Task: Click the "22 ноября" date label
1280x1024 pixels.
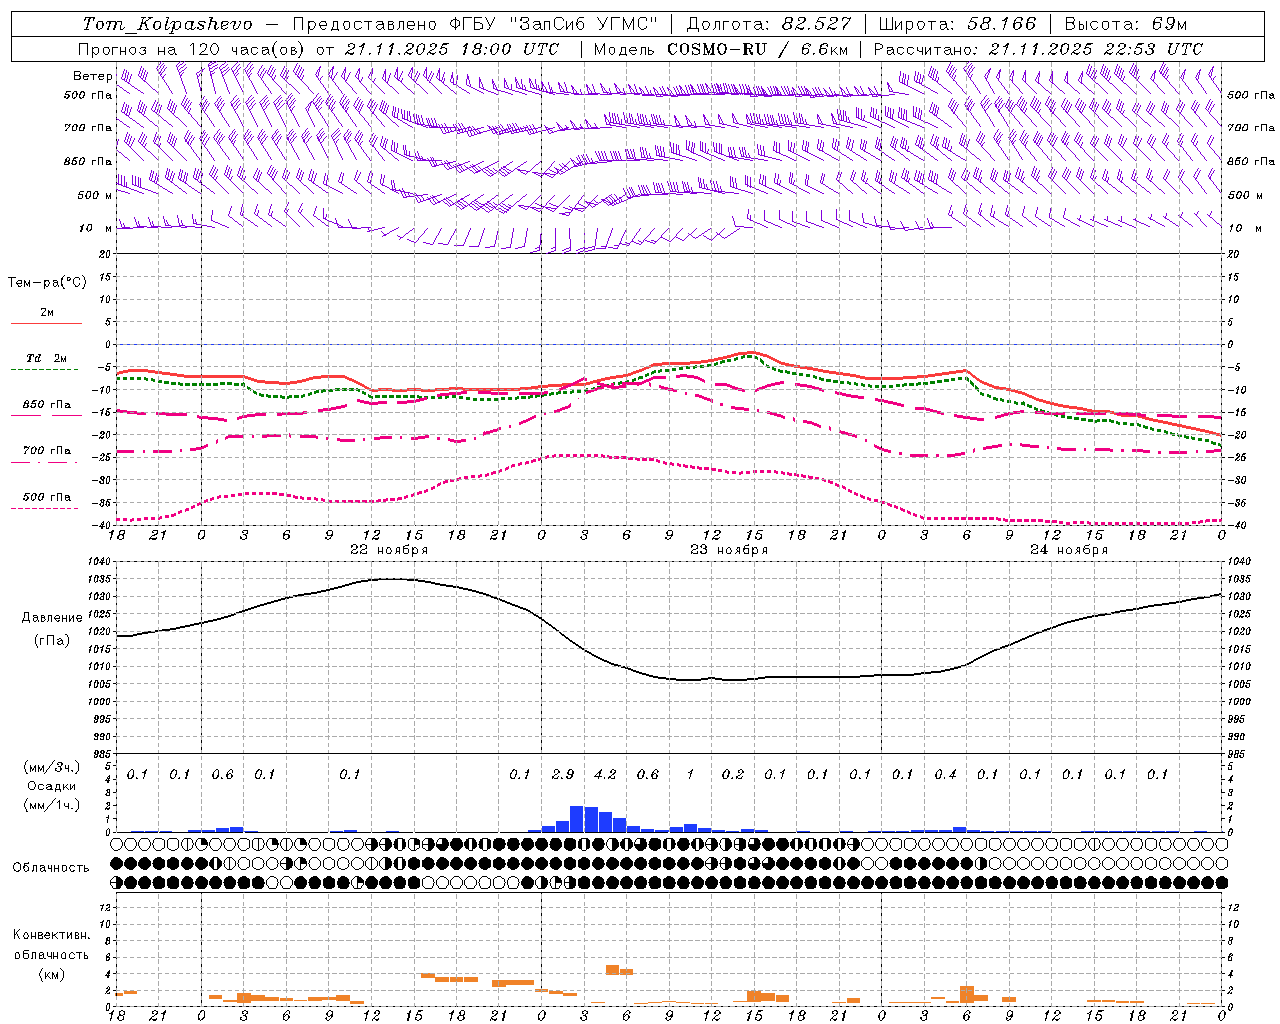Action: pos(389,550)
